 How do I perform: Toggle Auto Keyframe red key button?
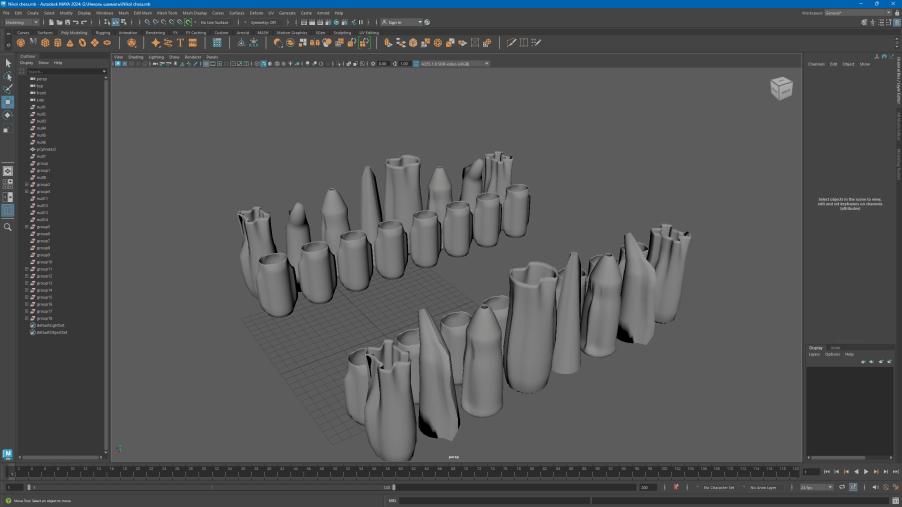676,487
